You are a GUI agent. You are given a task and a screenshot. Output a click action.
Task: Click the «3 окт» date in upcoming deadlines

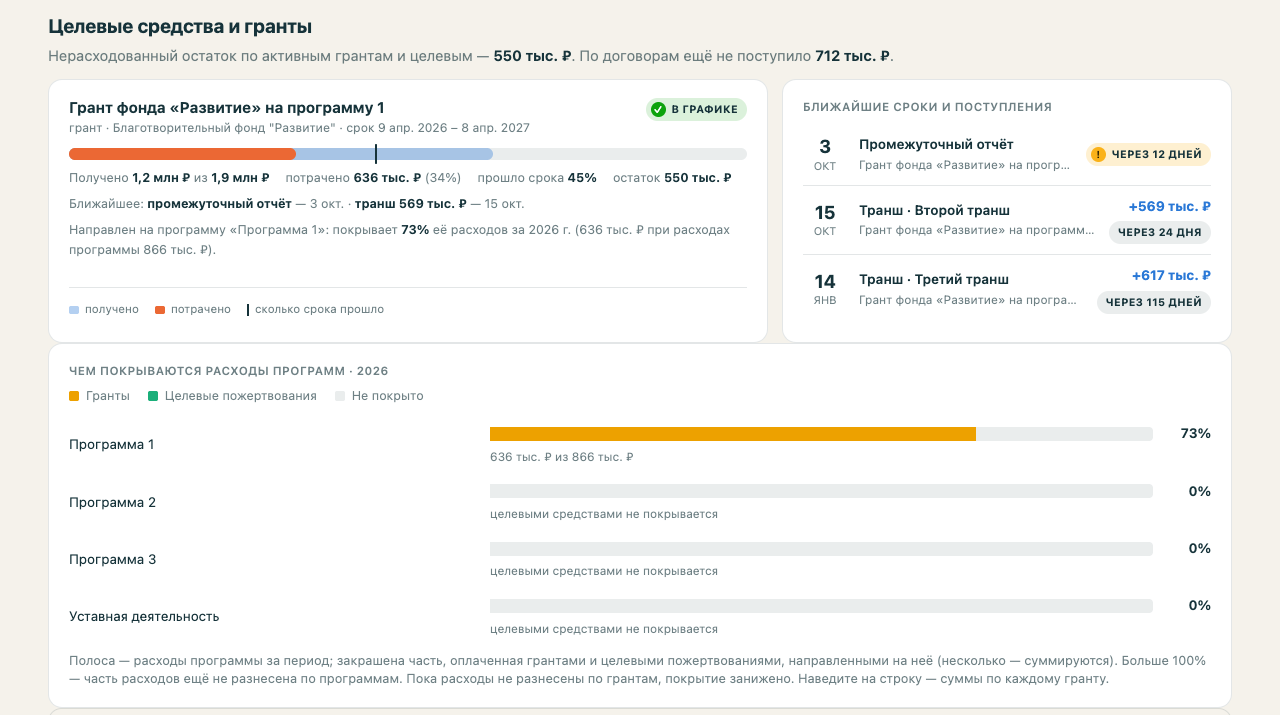pyautogui.click(x=825, y=154)
